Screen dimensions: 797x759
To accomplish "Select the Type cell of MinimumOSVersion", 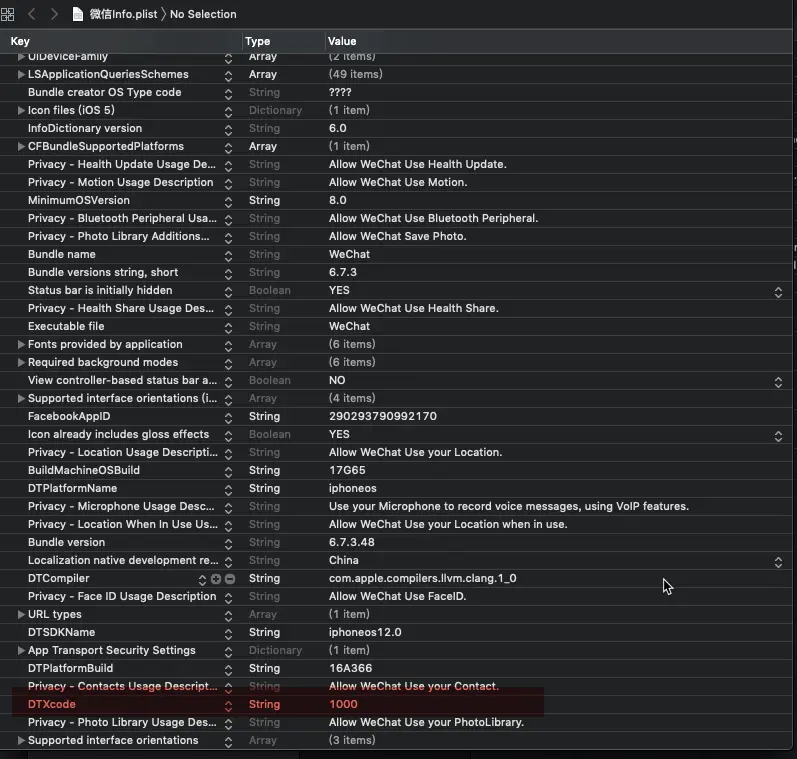I will pos(264,200).
